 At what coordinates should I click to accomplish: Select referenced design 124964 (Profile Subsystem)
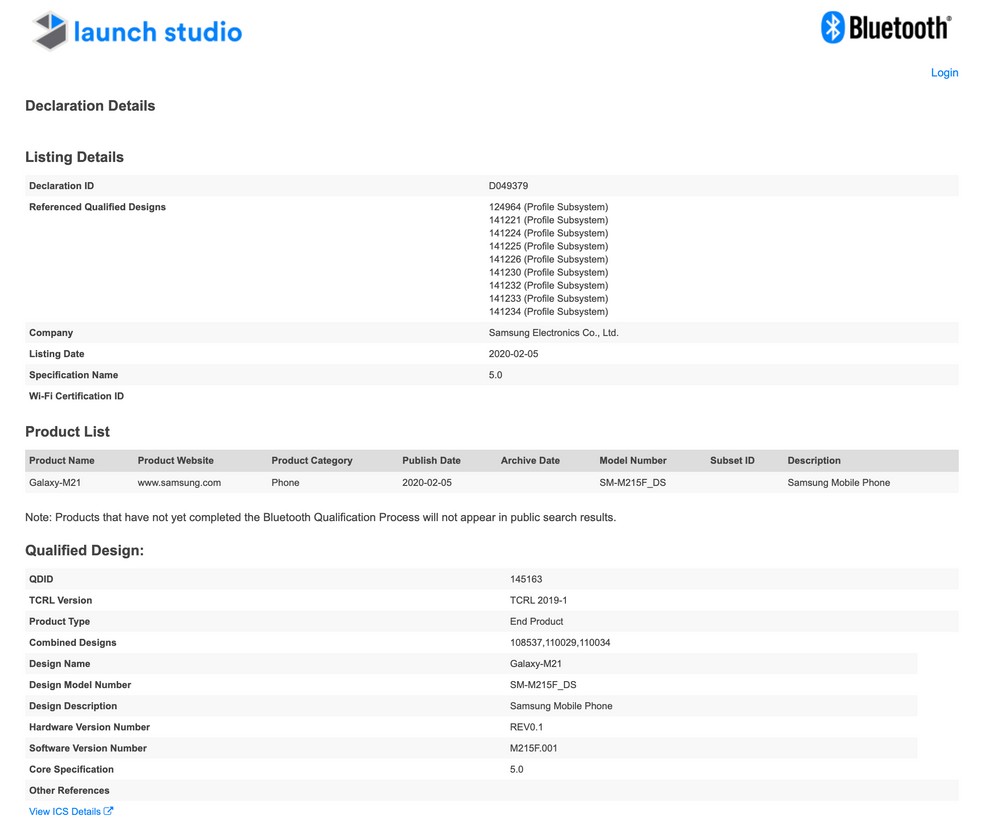pyautogui.click(x=548, y=207)
